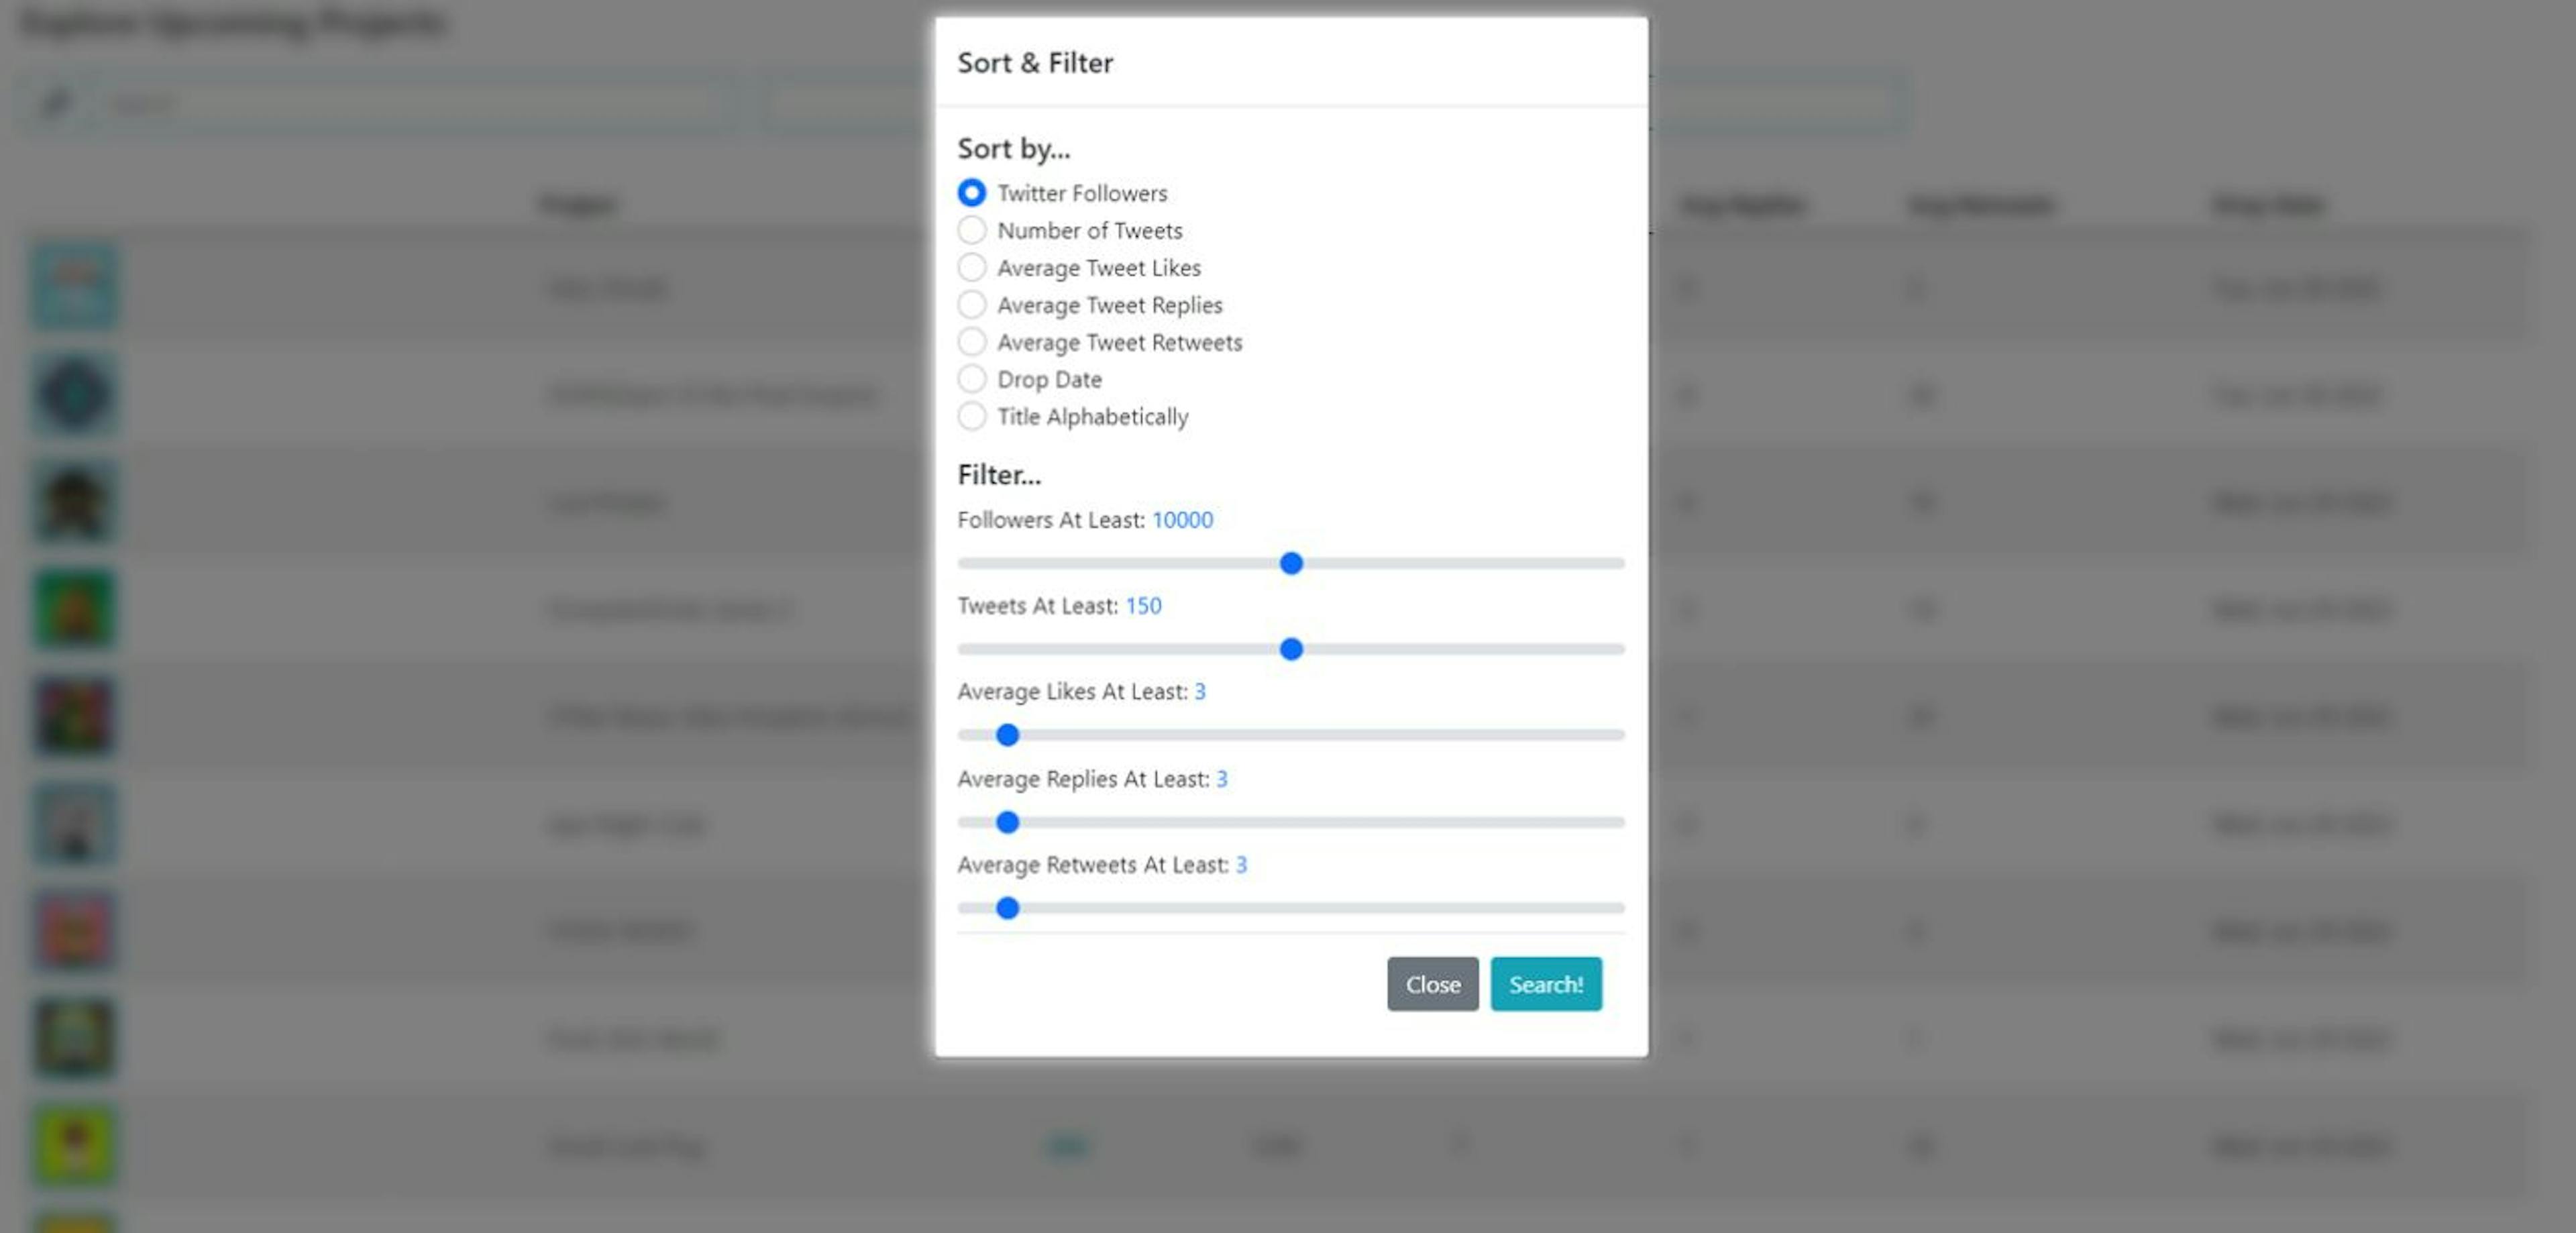The image size is (2576, 1233).
Task: Close the Sort & Filter dialog
Action: tap(1432, 984)
